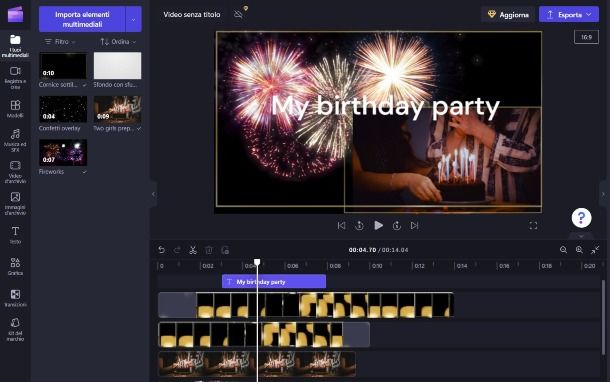This screenshot has height=382, width=610.
Task: Duplicate the selected clip
Action: [x=225, y=250]
